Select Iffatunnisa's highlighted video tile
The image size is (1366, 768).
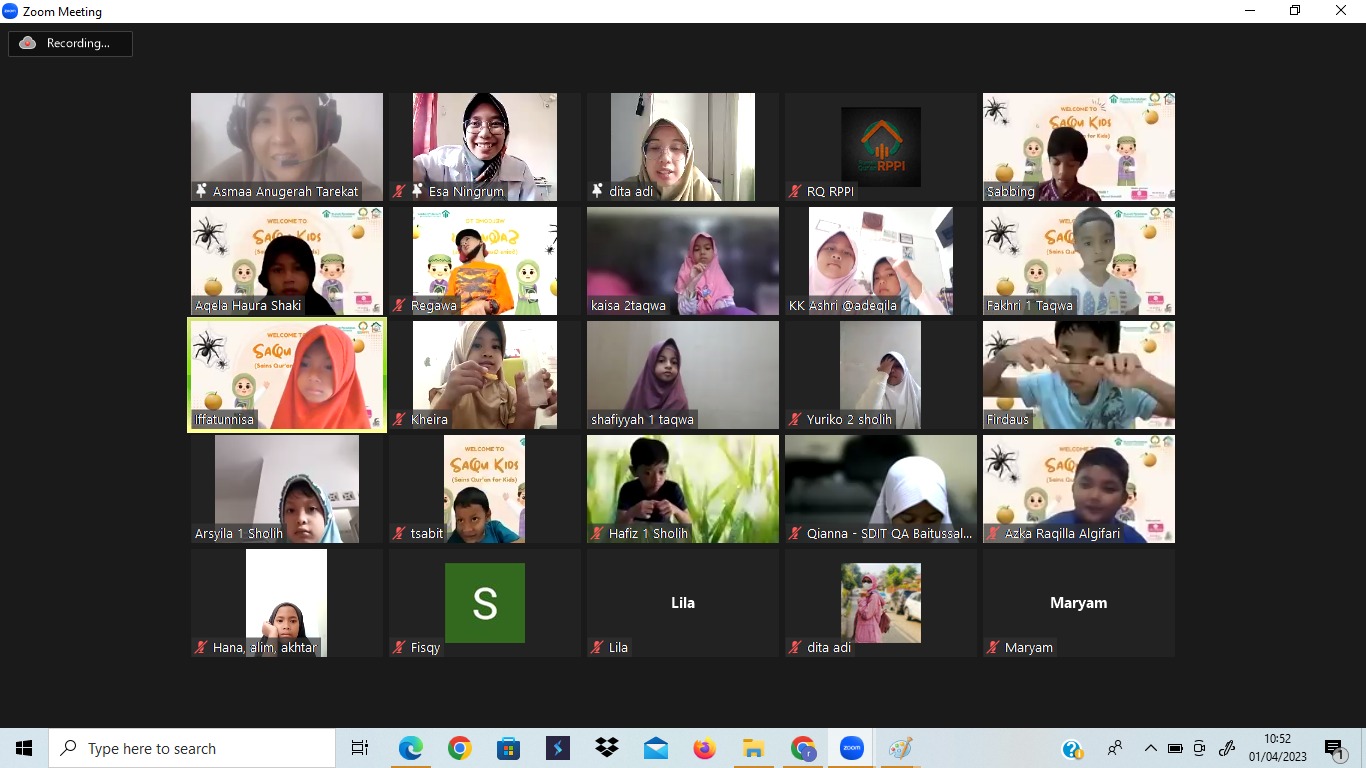pos(287,374)
